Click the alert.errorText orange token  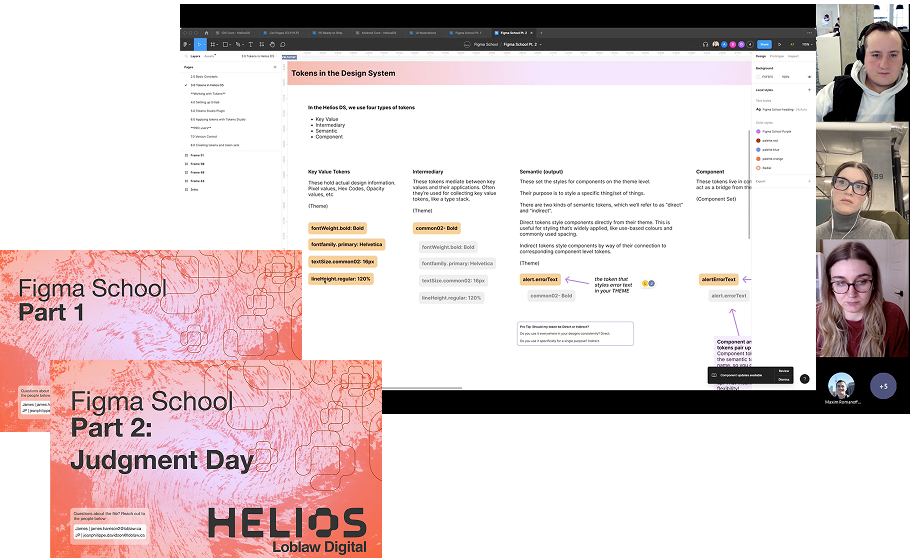[x=540, y=279]
